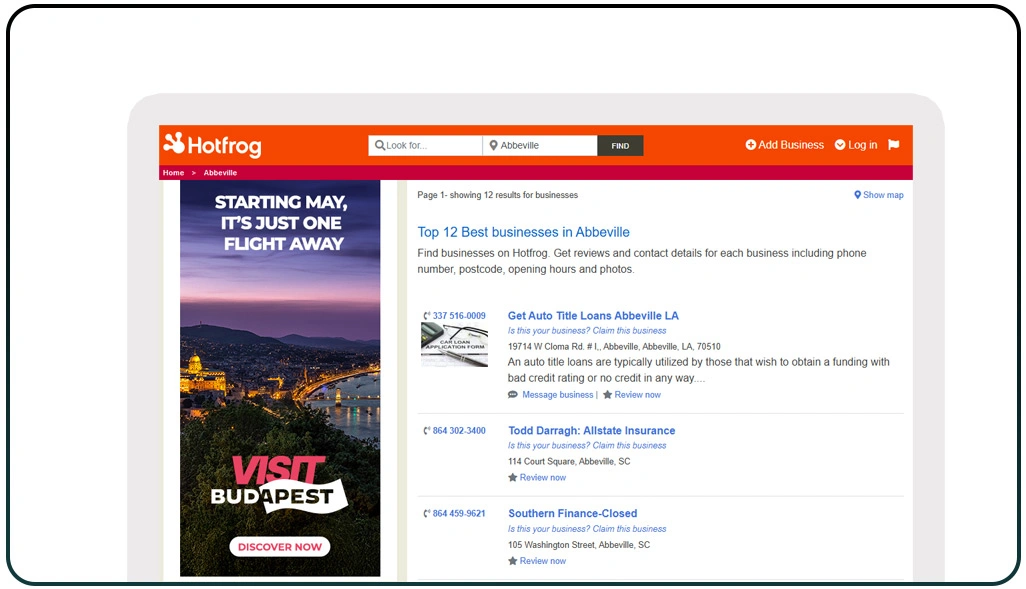Claim the Todd Darragh Allstate Insurance business
This screenshot has width=1026, height=589.
click(x=587, y=446)
